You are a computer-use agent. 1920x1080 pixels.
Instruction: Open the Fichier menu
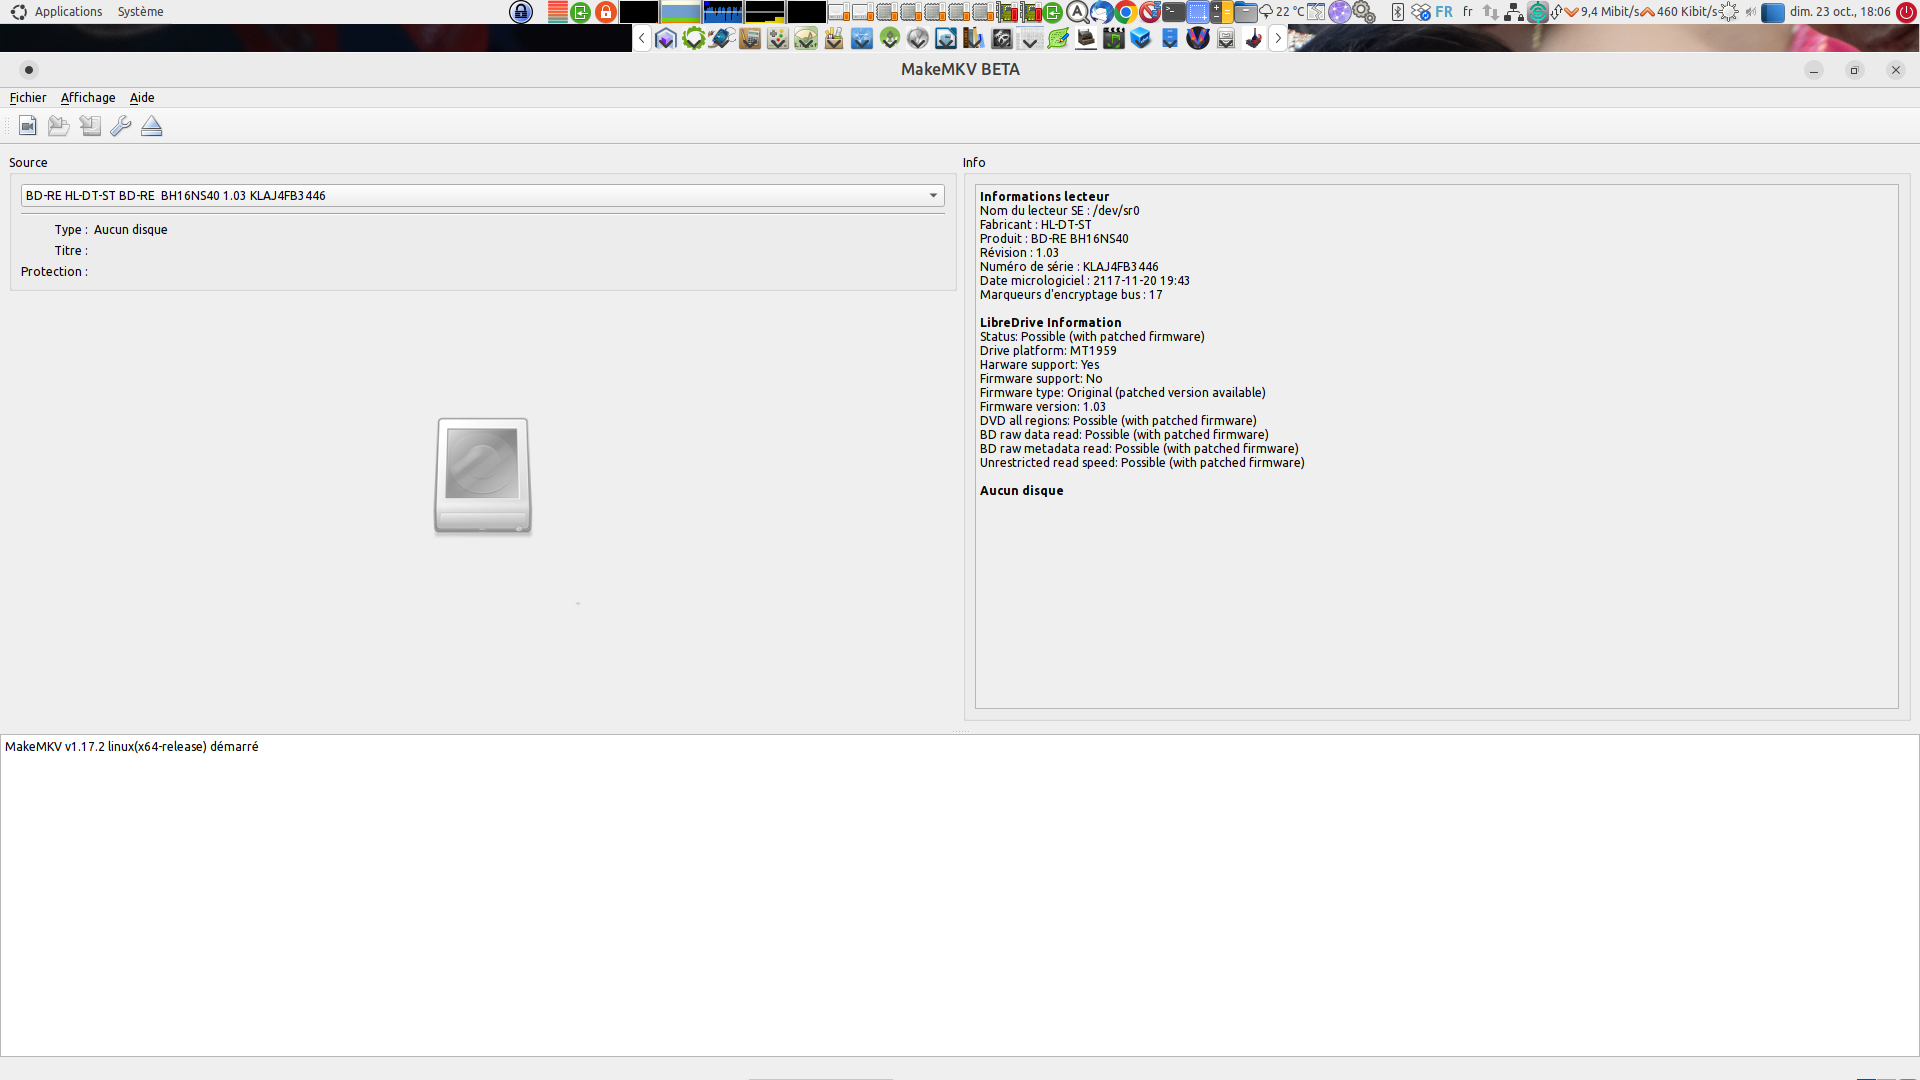[28, 97]
